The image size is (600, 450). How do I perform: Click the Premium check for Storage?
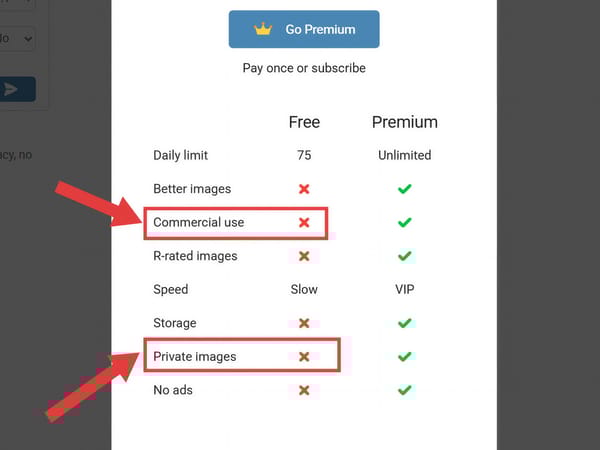coord(404,323)
